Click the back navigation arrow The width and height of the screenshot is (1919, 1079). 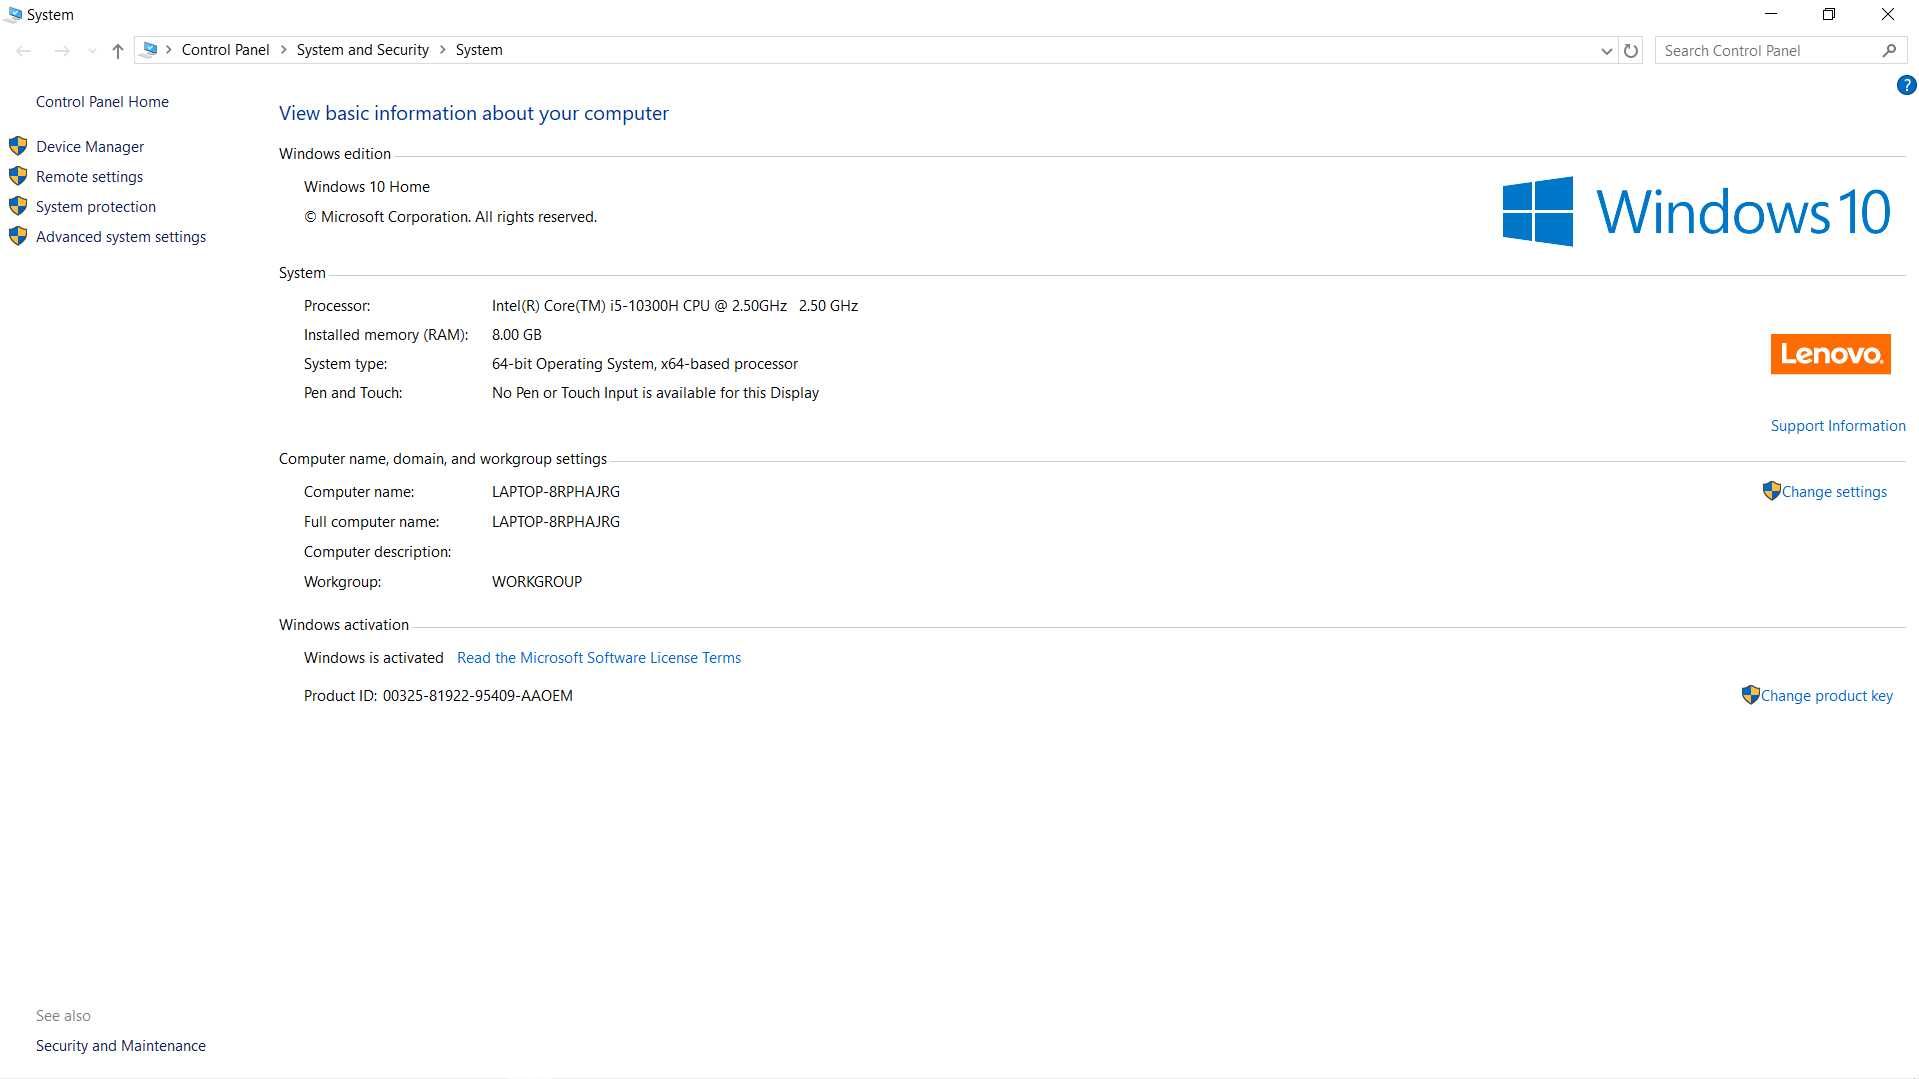[24, 51]
